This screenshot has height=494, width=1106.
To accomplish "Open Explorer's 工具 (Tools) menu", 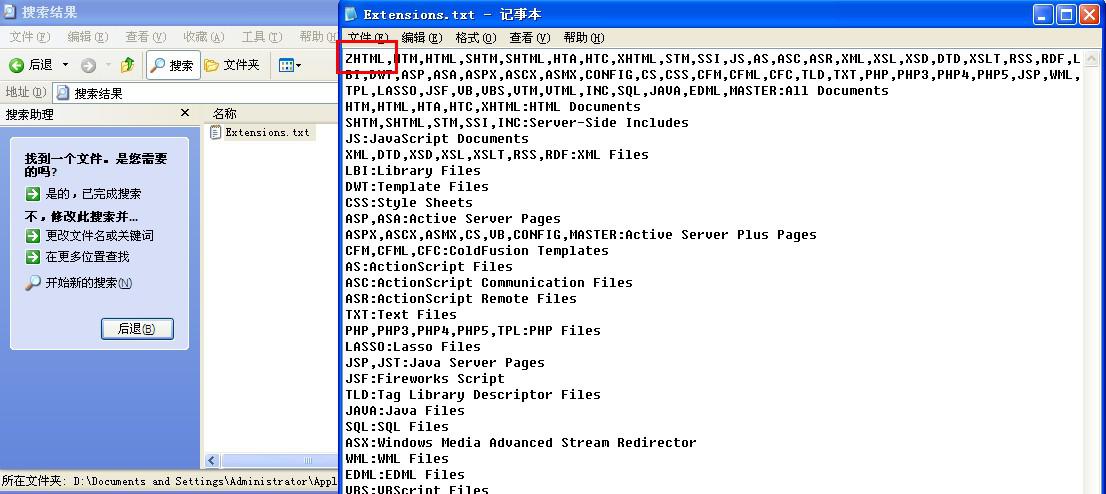I will [x=260, y=37].
